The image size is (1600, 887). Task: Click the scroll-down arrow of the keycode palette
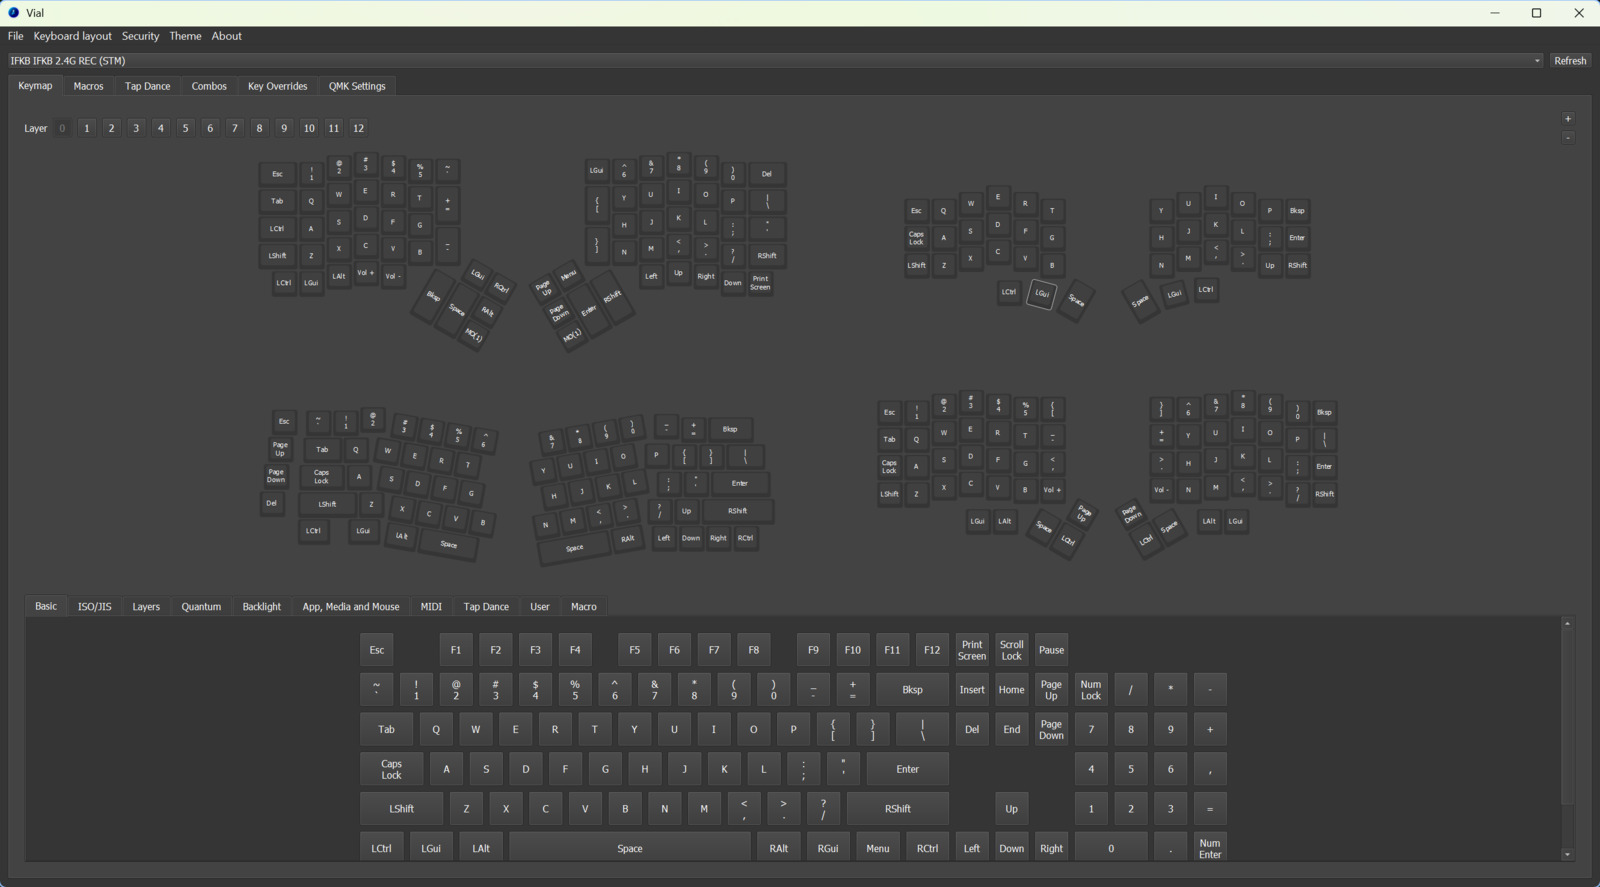[x=1567, y=855]
